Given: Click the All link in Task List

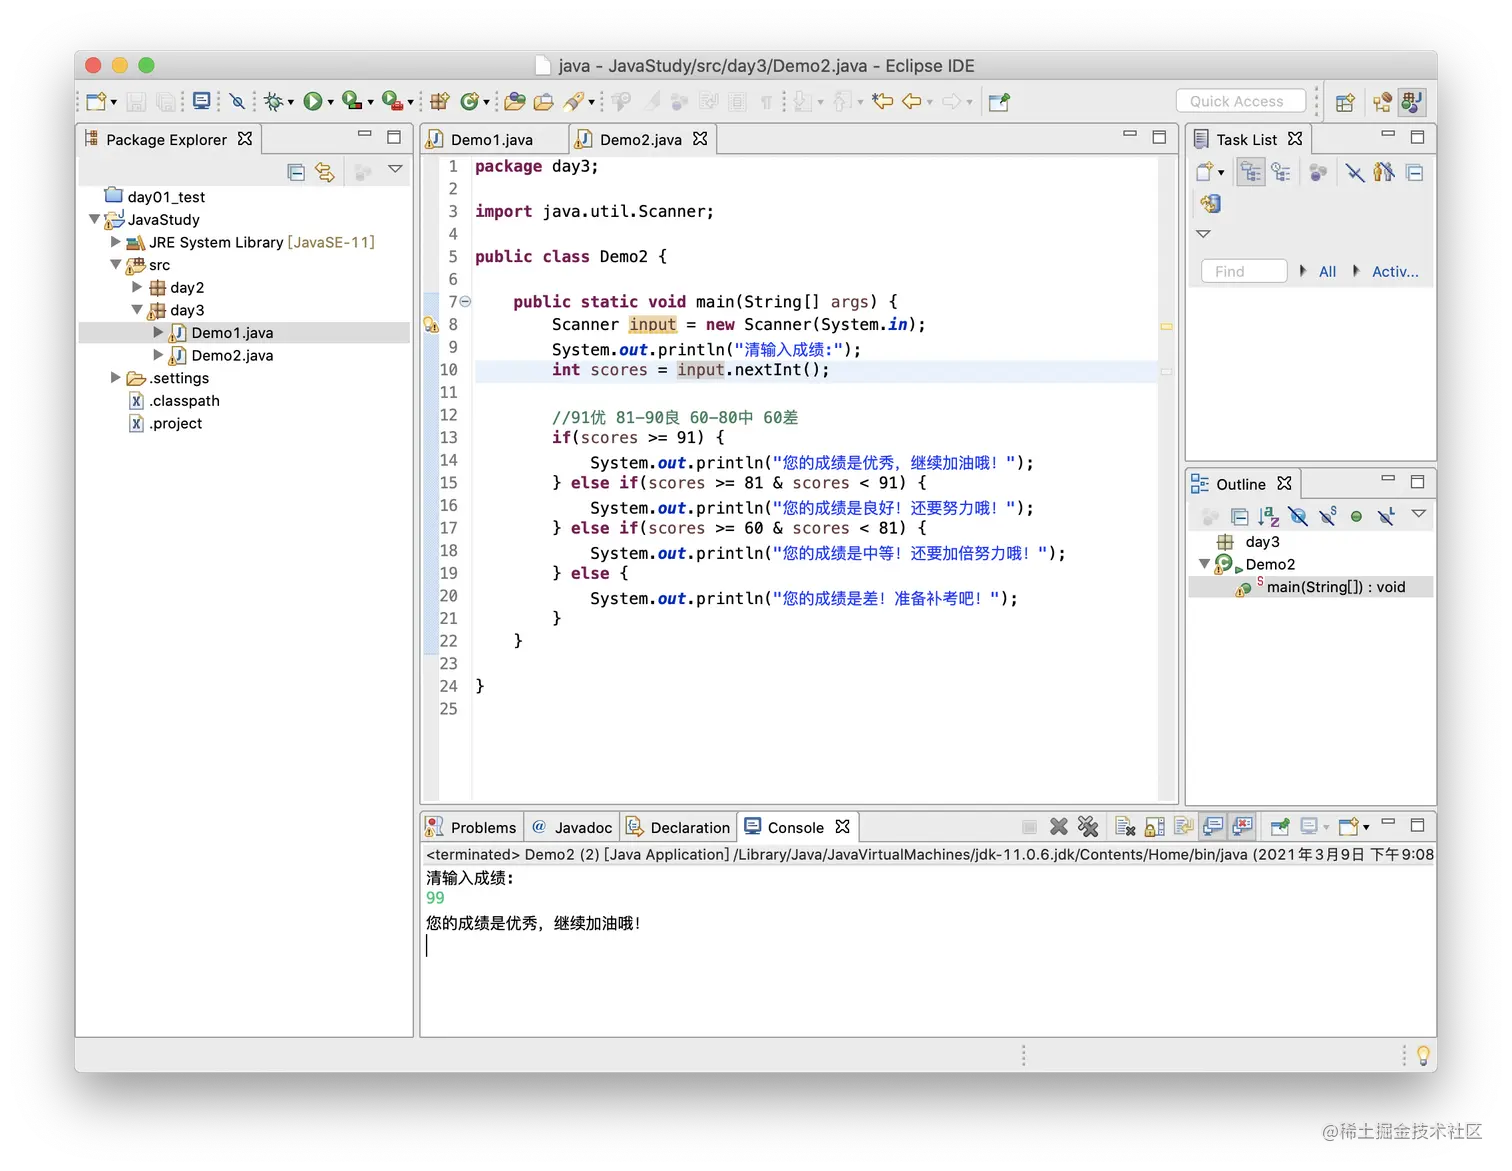Looking at the screenshot, I should click(1327, 271).
